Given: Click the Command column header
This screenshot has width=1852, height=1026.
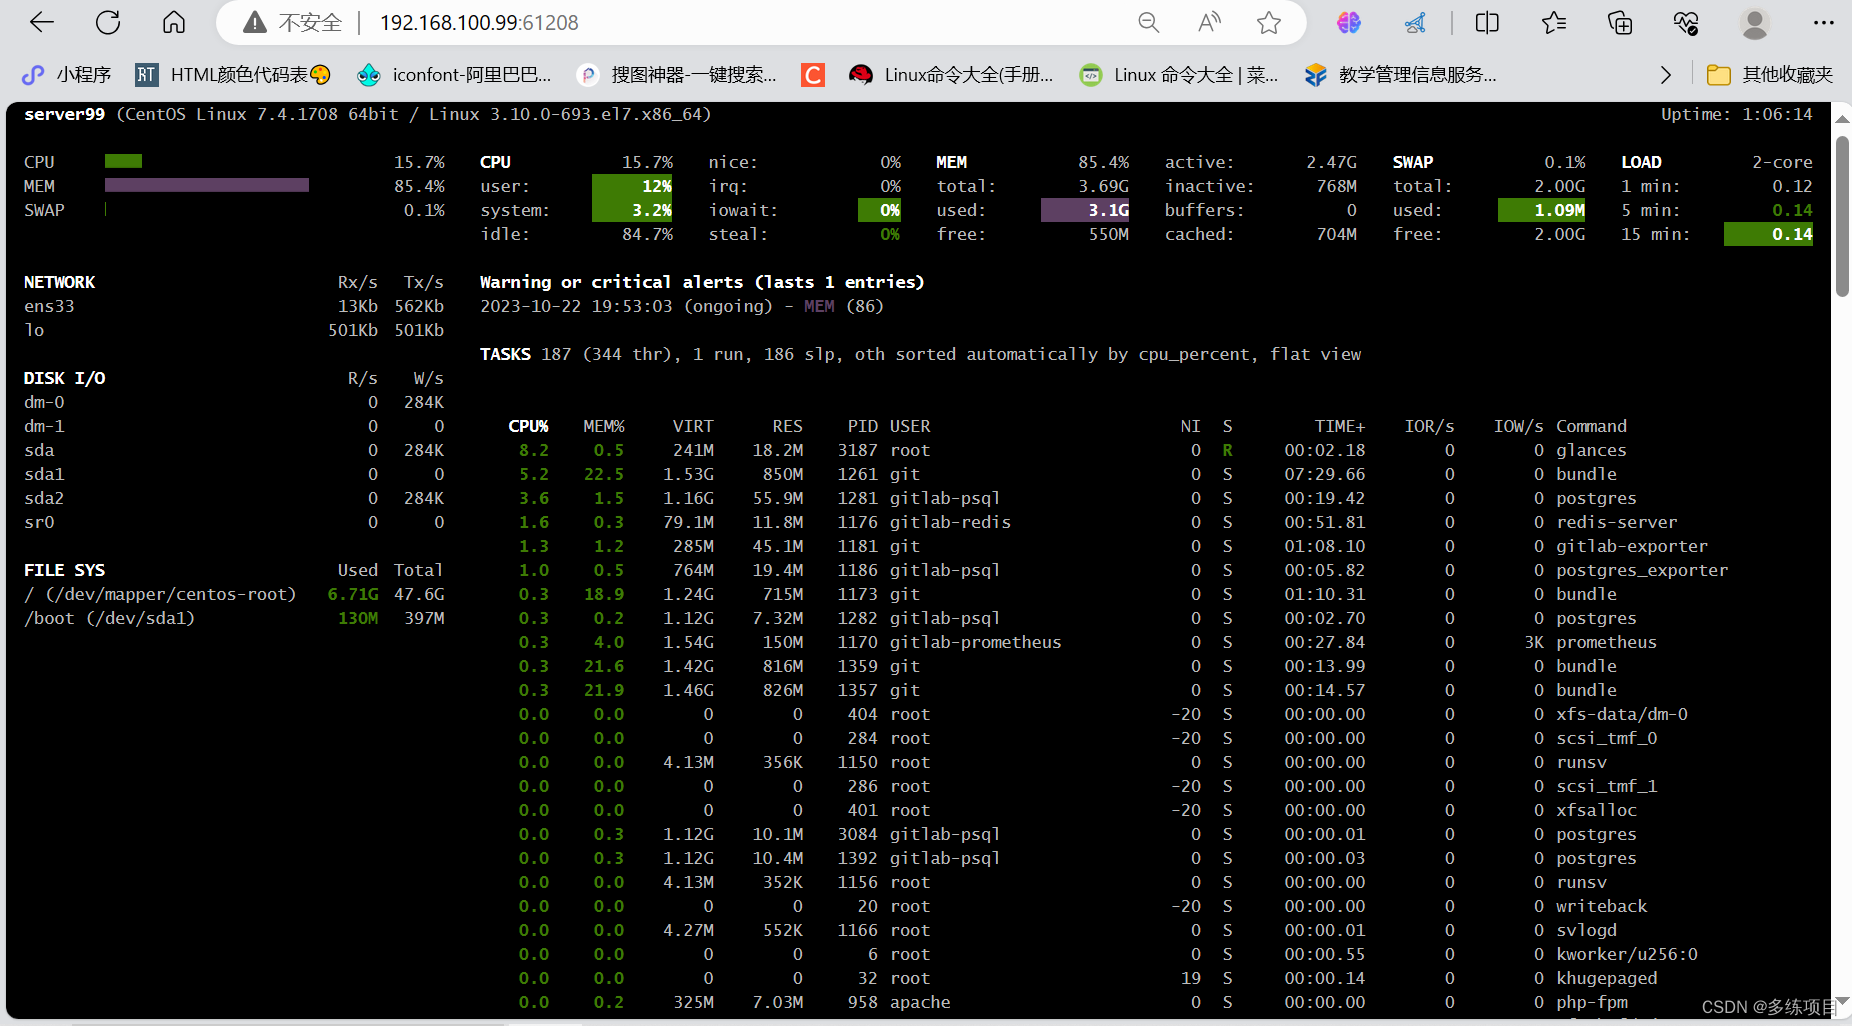Looking at the screenshot, I should (x=1592, y=426).
